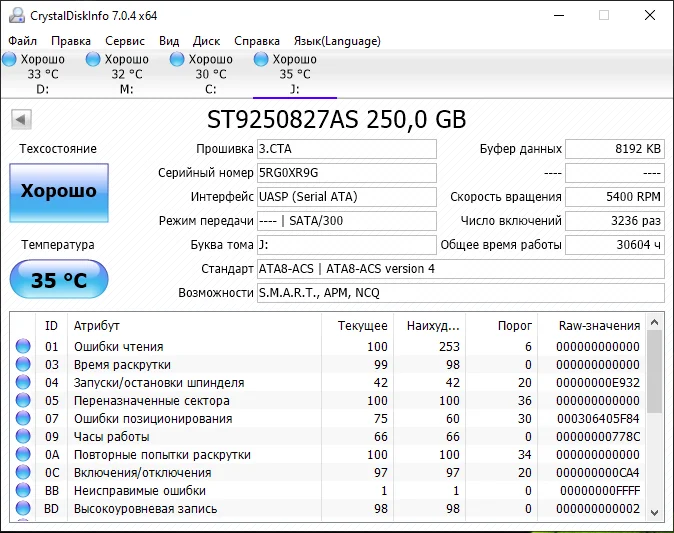Open the Диск menu
The image size is (674, 533).
tap(206, 41)
